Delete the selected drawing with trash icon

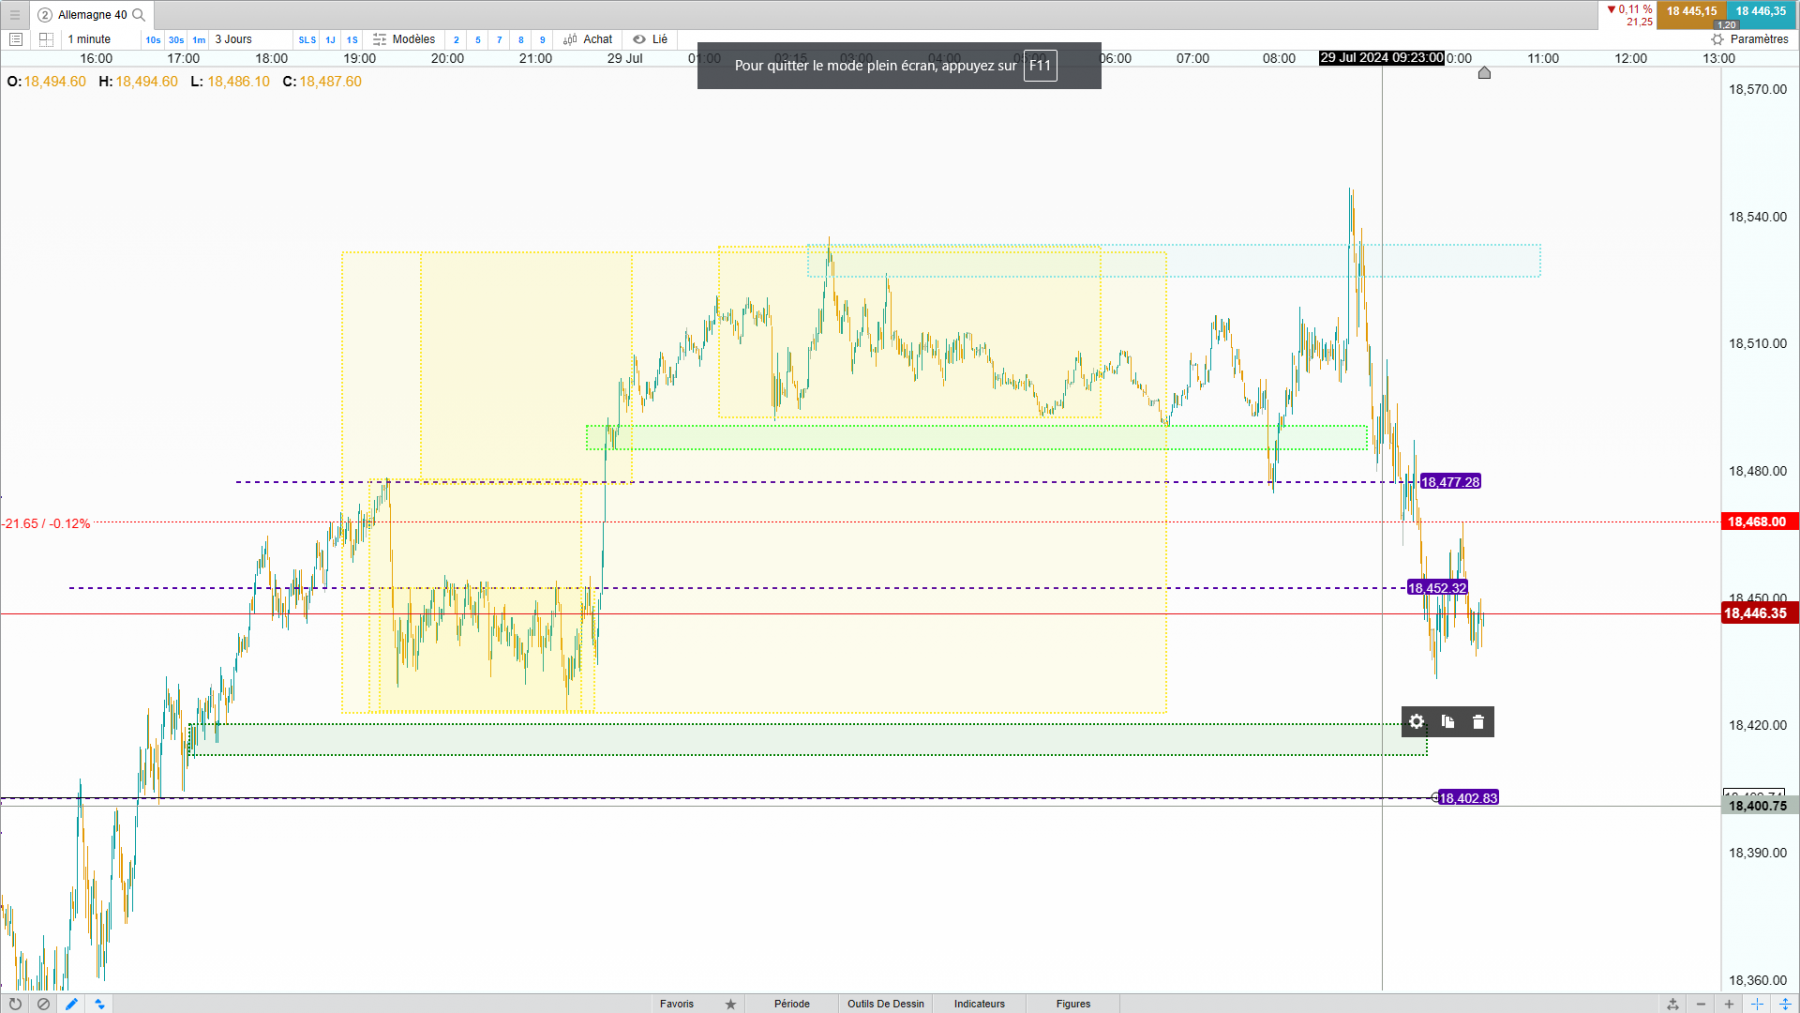1479,722
